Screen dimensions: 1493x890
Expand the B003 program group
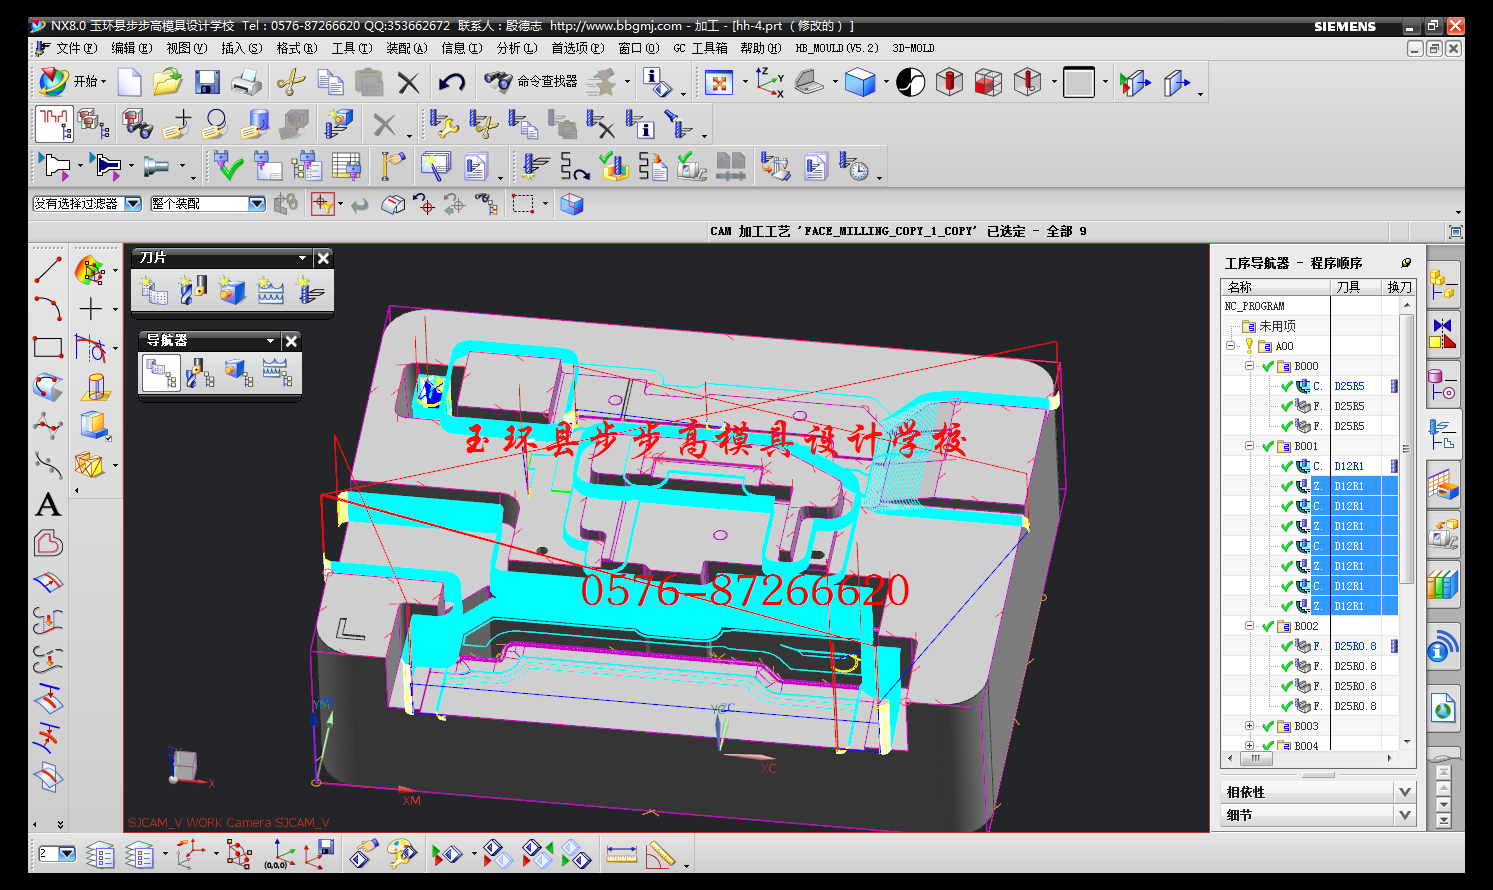1249,726
